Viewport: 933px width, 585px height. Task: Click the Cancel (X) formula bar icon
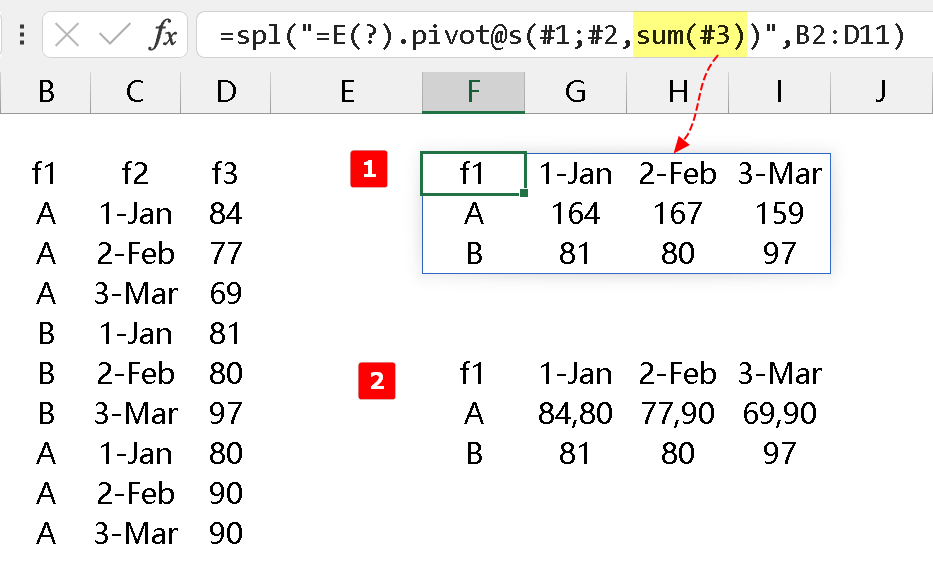click(x=67, y=36)
